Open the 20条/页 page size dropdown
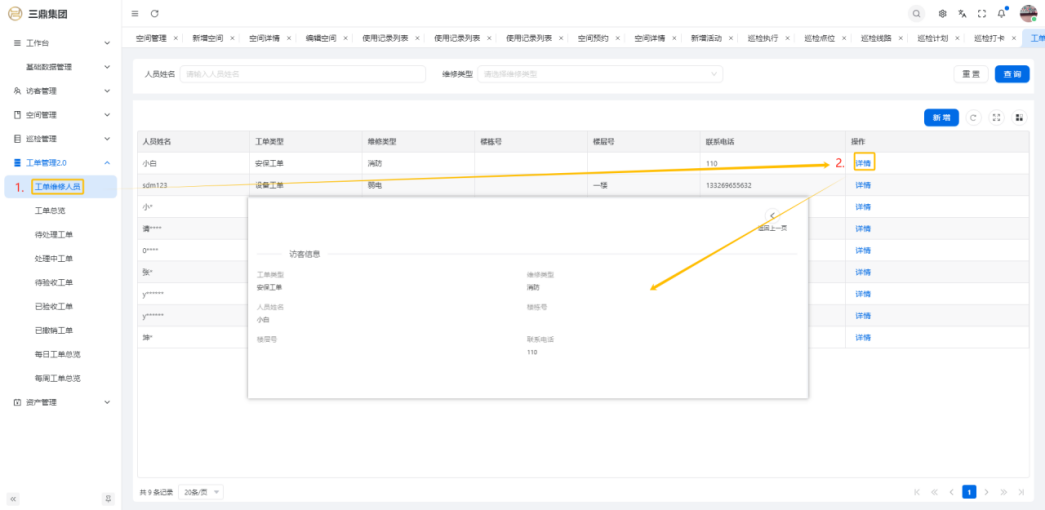1045x510 pixels. [x=202, y=492]
